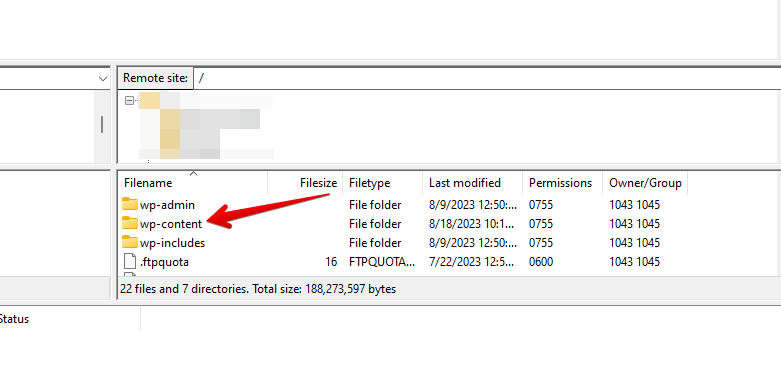
Task: Select the wp-admin folder icon
Action: (x=130, y=204)
